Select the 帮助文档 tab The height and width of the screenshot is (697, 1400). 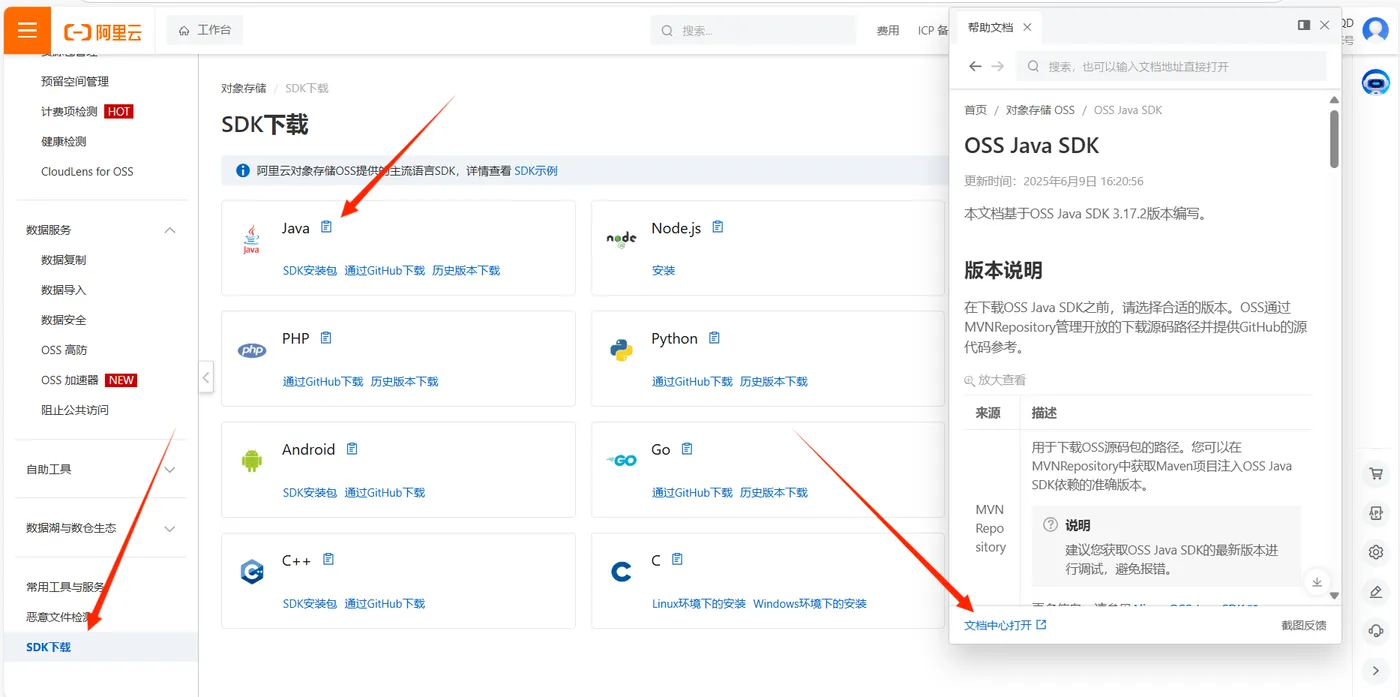pyautogui.click(x=990, y=28)
